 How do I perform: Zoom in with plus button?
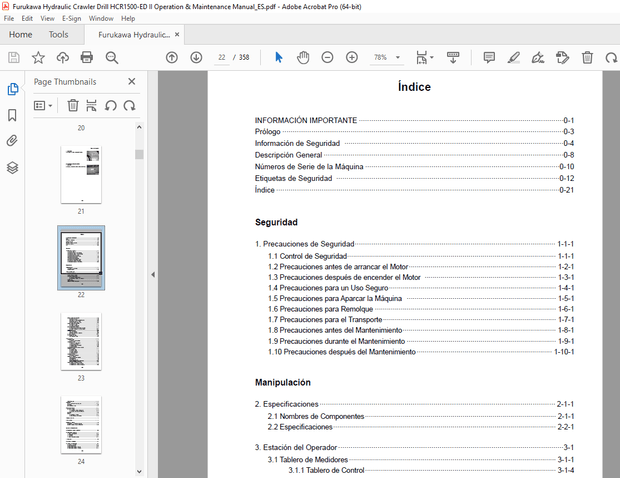[352, 58]
